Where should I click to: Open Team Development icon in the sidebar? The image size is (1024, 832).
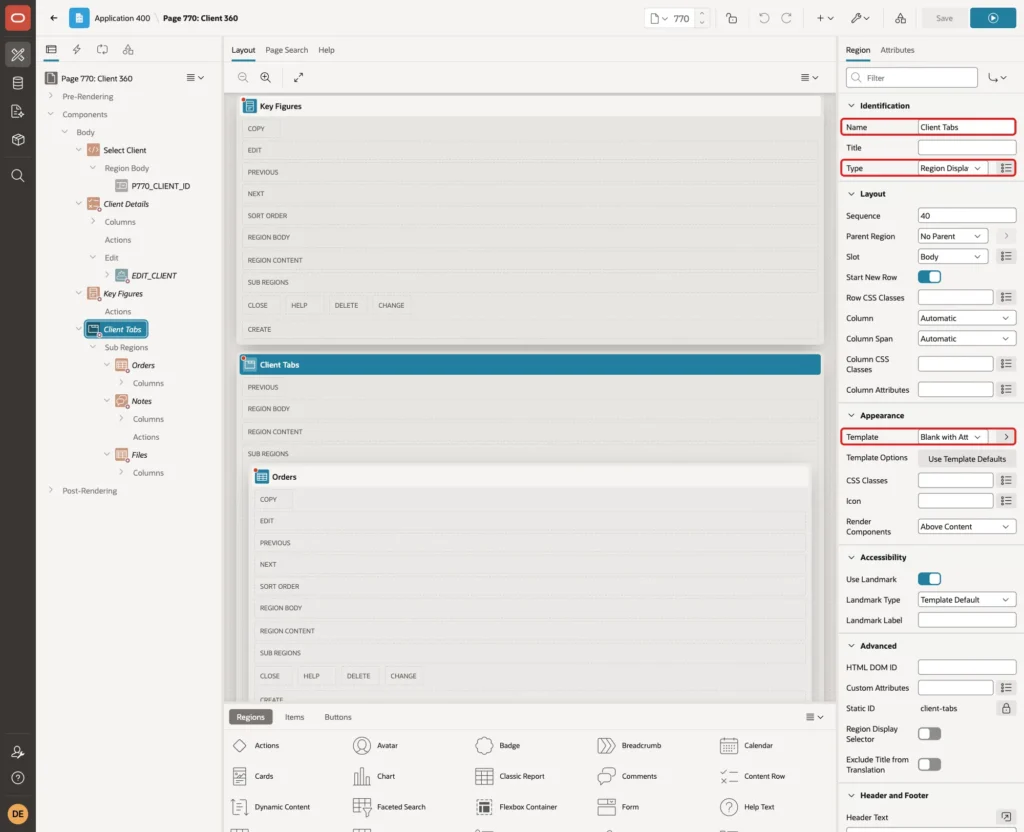pos(18,111)
